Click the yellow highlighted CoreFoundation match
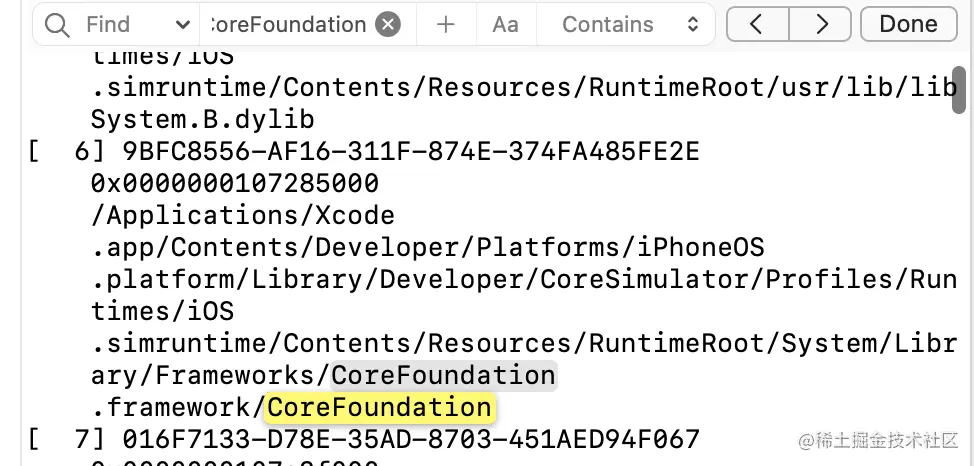This screenshot has width=974, height=466. pyautogui.click(x=380, y=408)
